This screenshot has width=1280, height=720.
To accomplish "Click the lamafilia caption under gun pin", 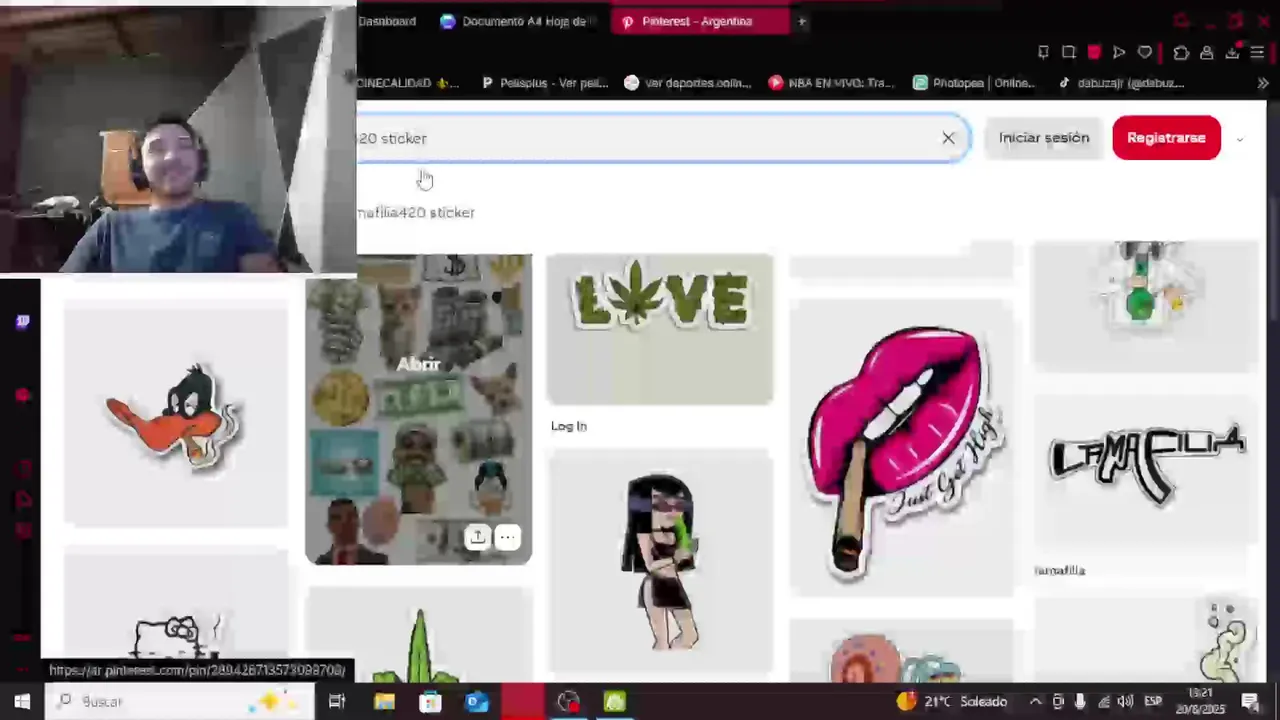I will [x=1059, y=570].
